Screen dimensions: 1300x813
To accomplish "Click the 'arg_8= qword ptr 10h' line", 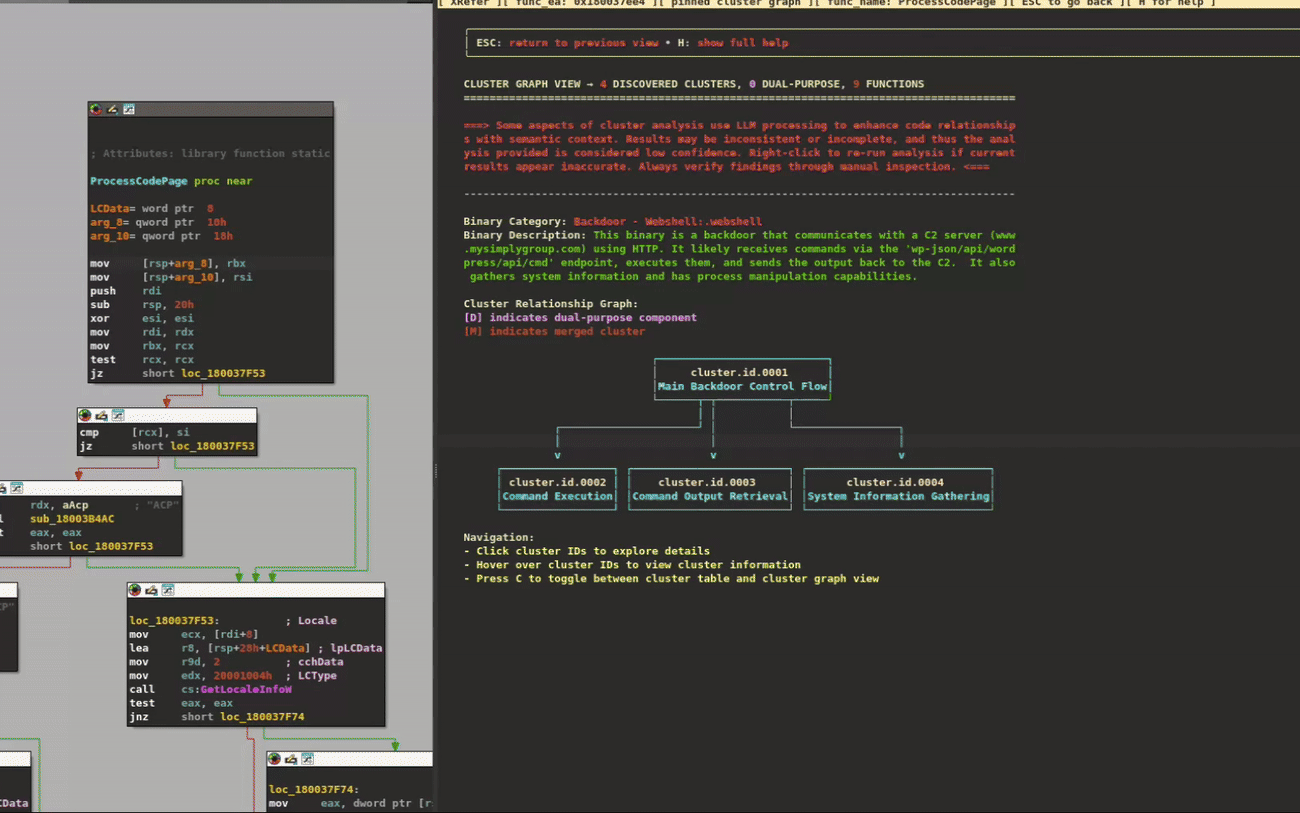I will pos(158,222).
